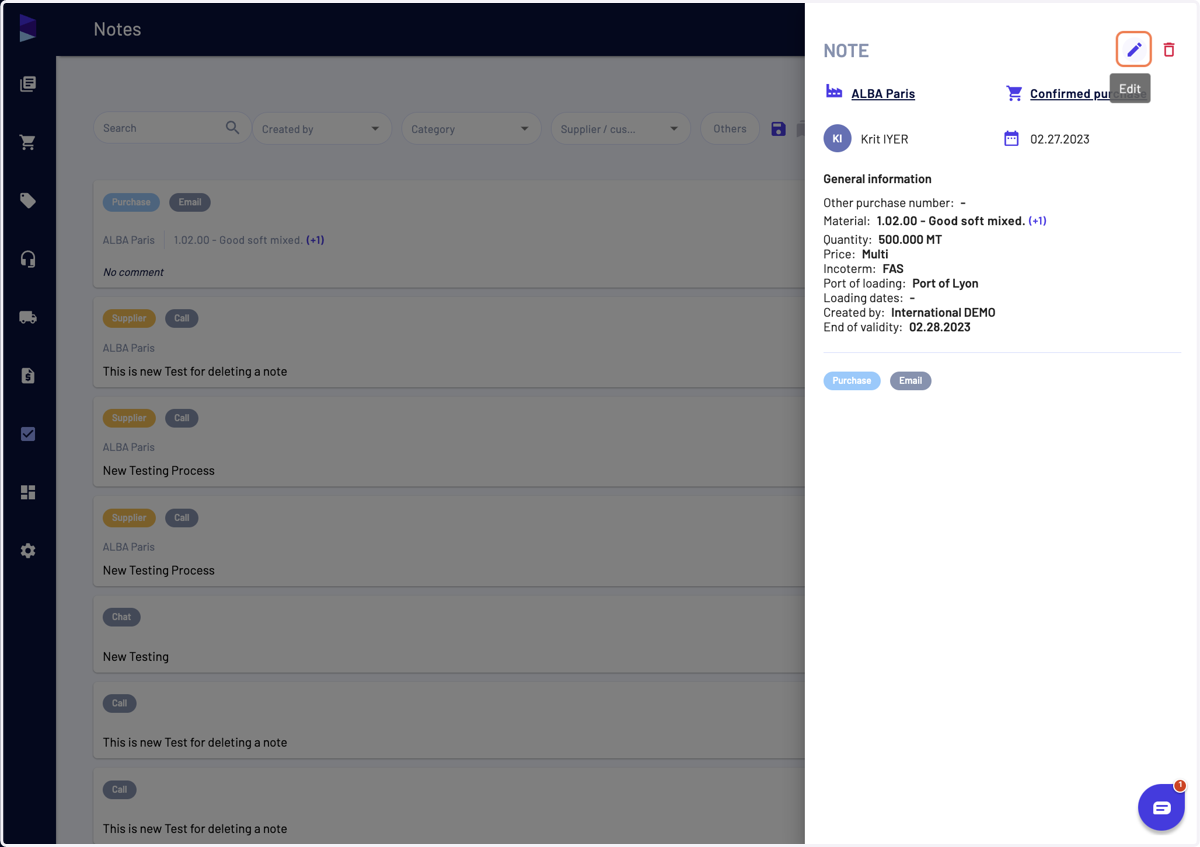Open the Category dropdown
This screenshot has height=847, width=1200.
click(x=471, y=129)
